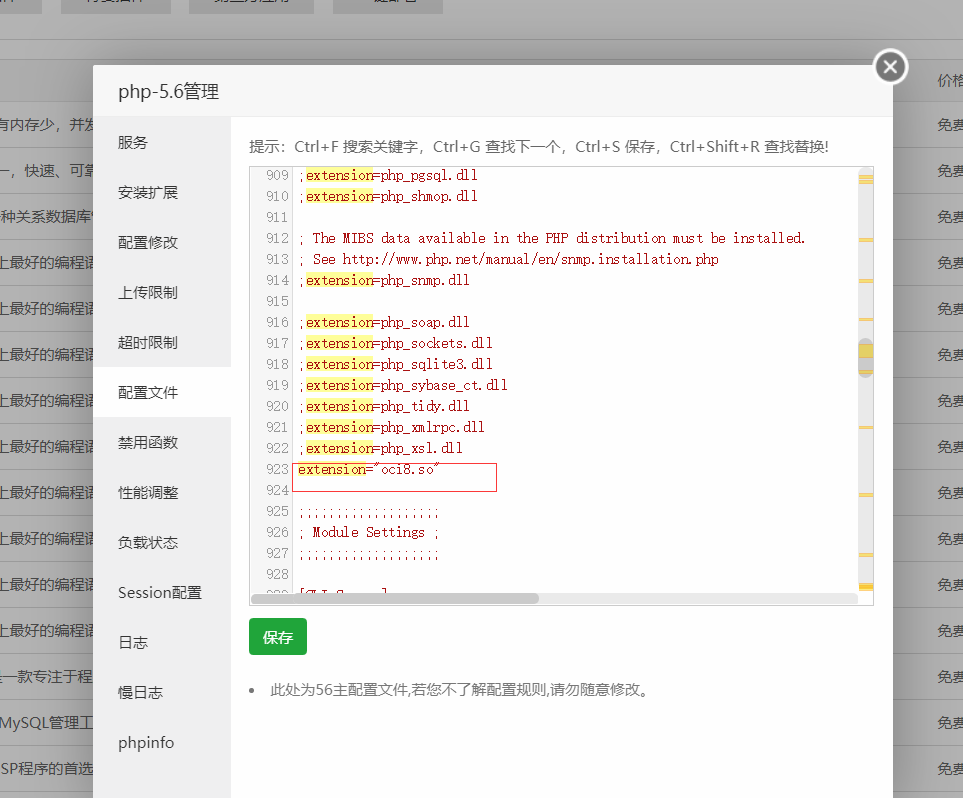Click the snmp.installation.php URL line

click(509, 259)
